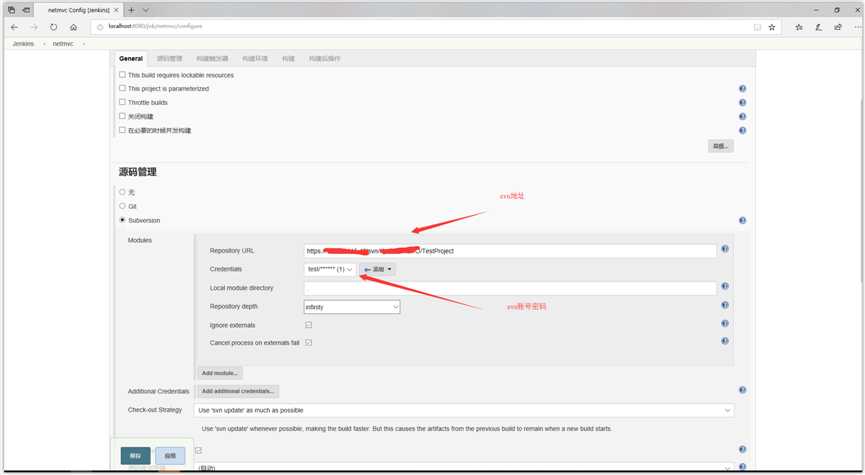
Task: Toggle the 在必要的时候并发构建 checkbox
Action: click(122, 130)
